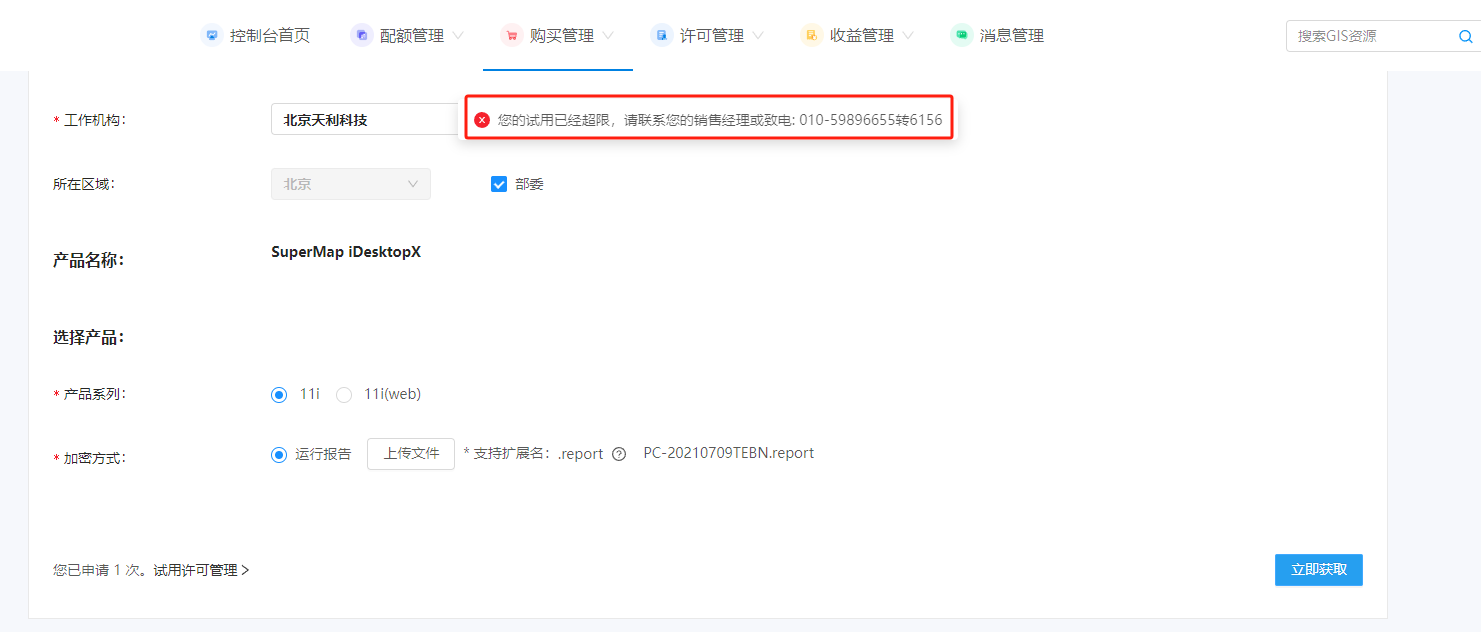Click the 控制台首页 monitor icon
This screenshot has width=1481, height=632.
(x=211, y=36)
